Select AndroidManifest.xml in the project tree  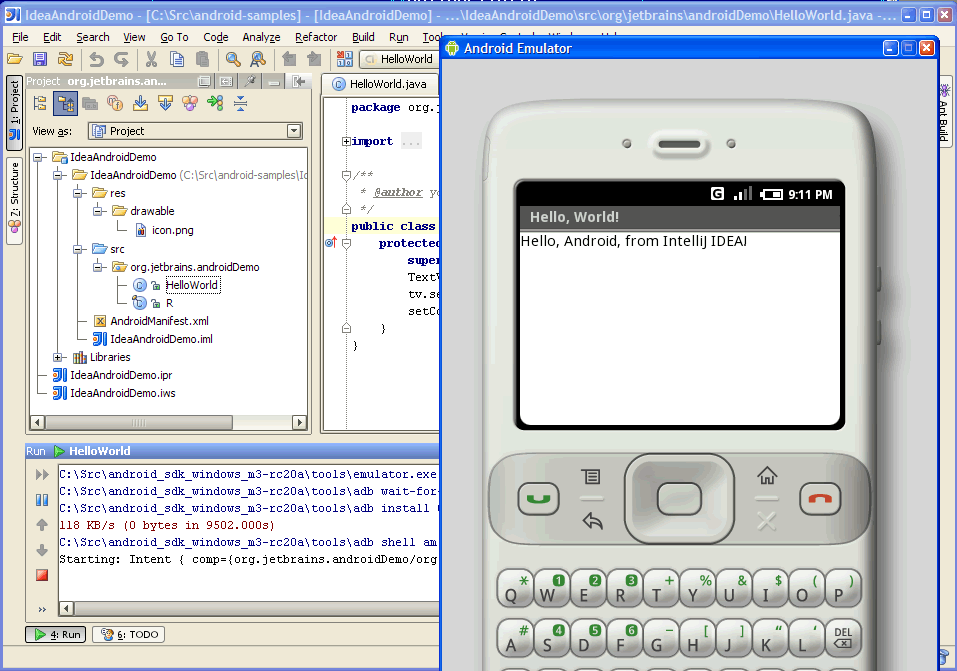coord(159,321)
